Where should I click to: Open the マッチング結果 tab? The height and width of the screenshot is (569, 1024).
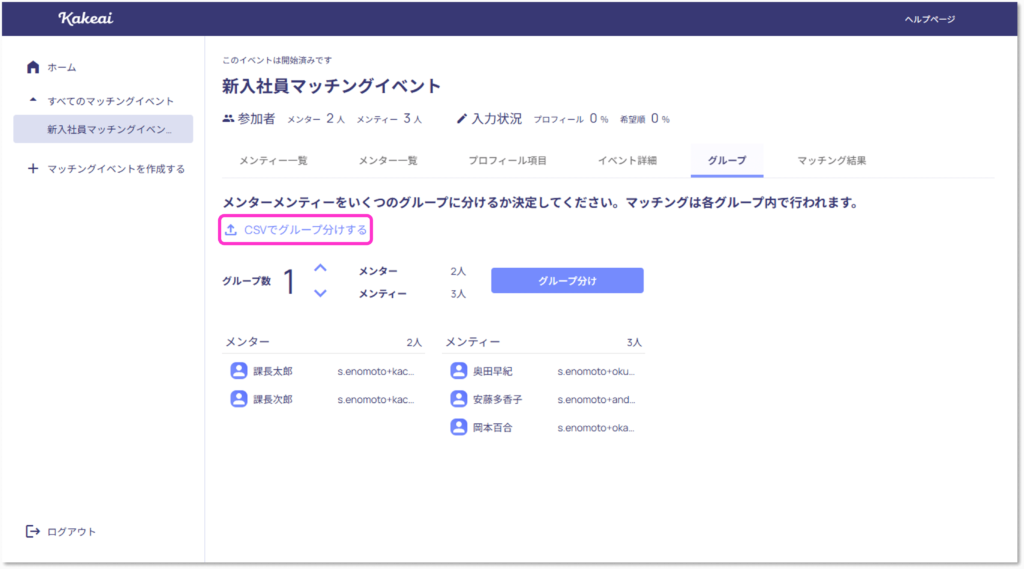(x=831, y=160)
